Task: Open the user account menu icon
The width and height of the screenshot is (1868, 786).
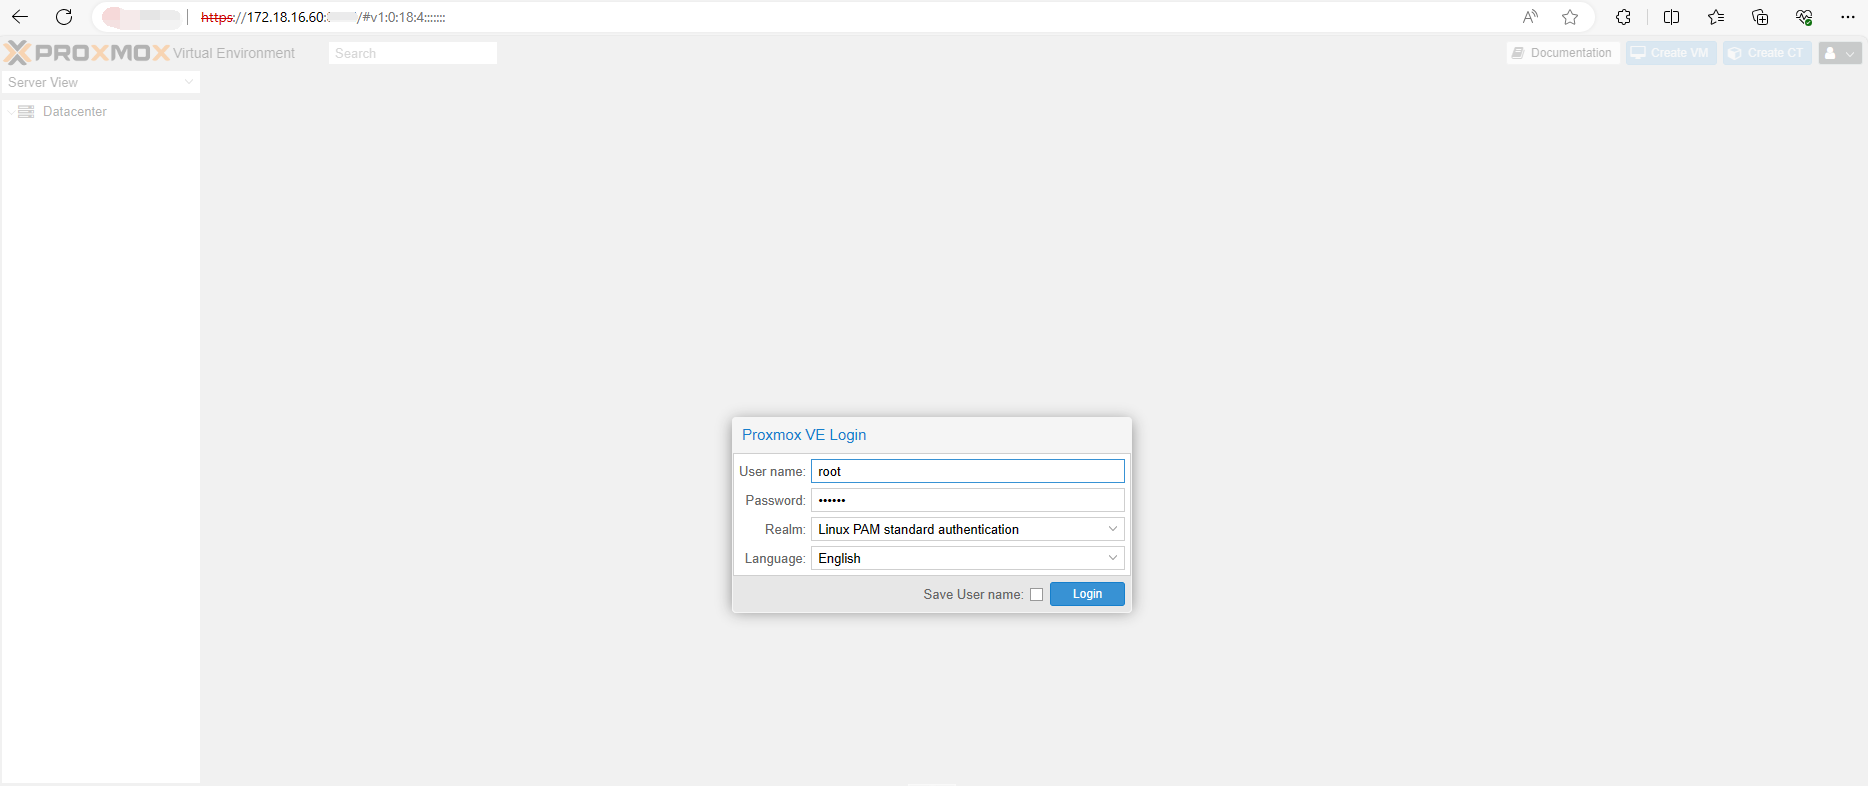Action: (x=1840, y=53)
